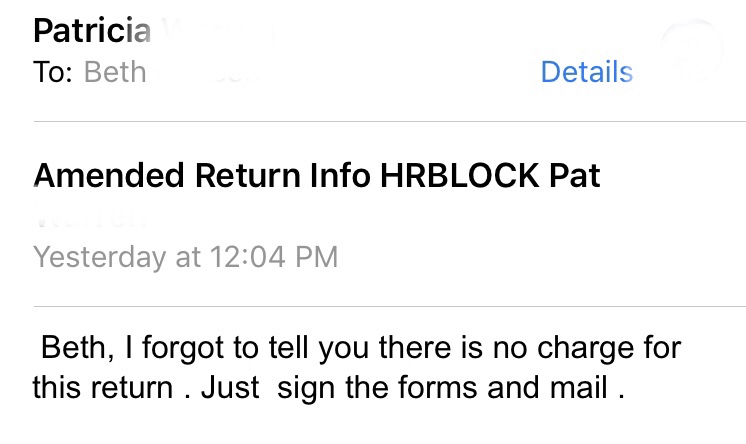Viewport: 746px width, 444px height.
Task: Tap sender name Patricia
Action: (x=92, y=30)
